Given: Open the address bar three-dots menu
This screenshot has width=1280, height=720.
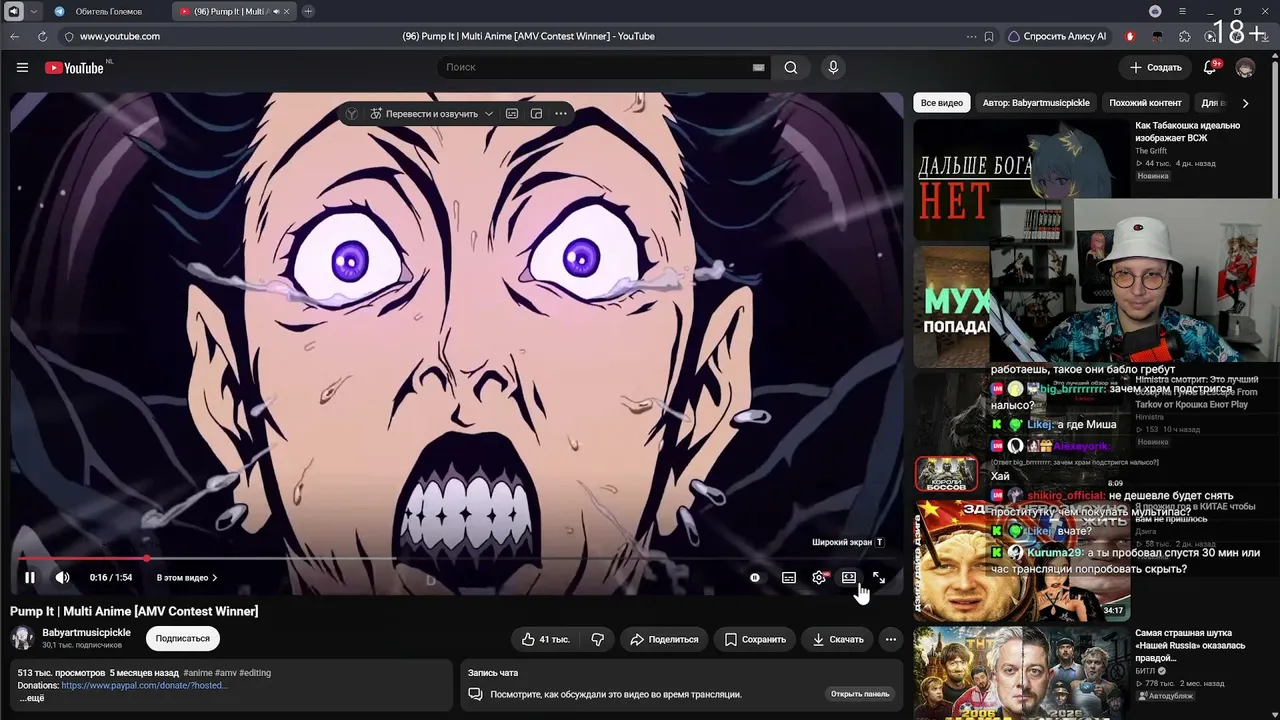Looking at the screenshot, I should (971, 36).
